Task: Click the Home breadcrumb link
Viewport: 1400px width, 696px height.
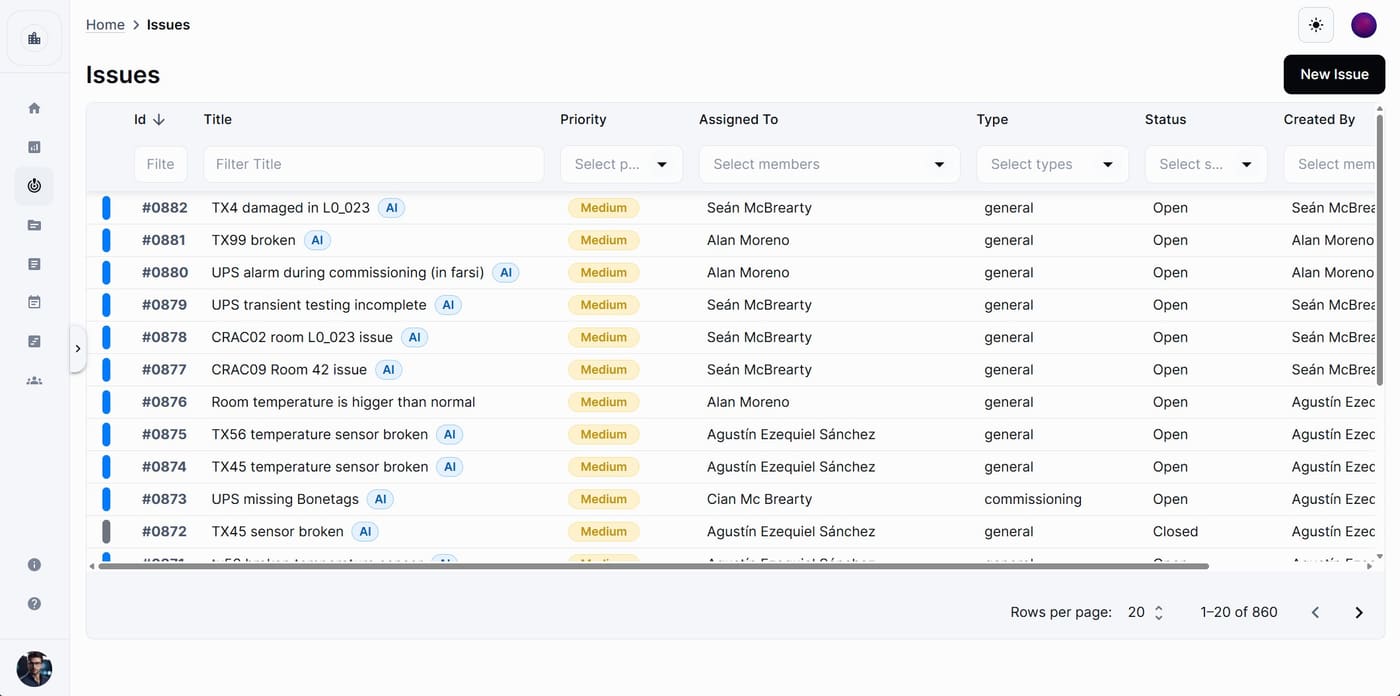Action: tap(105, 25)
